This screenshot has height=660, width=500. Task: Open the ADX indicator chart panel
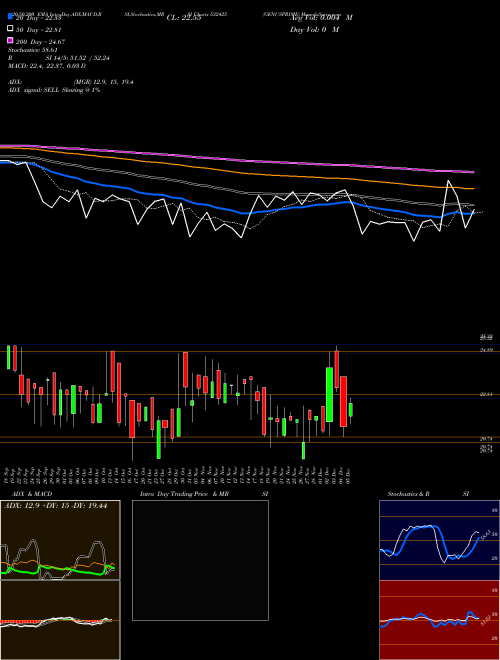(60, 540)
